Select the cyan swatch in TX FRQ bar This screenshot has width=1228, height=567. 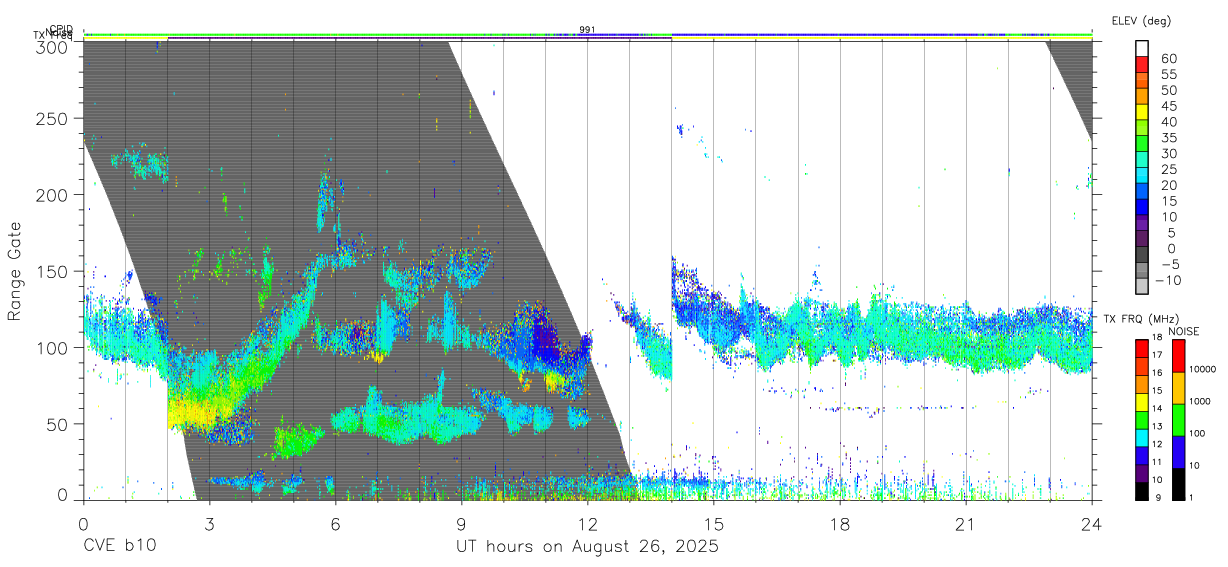1142,440
